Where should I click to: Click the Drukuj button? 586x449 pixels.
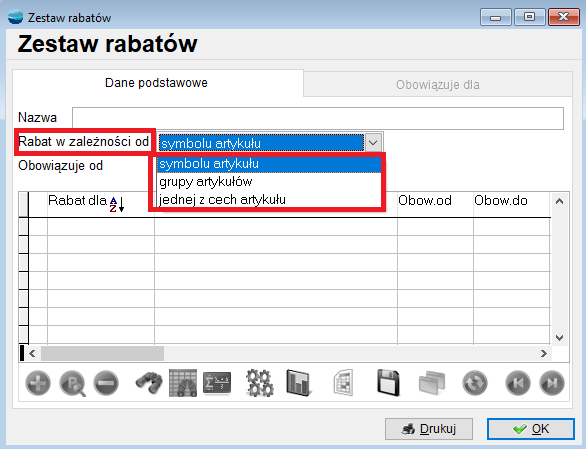coord(429,429)
